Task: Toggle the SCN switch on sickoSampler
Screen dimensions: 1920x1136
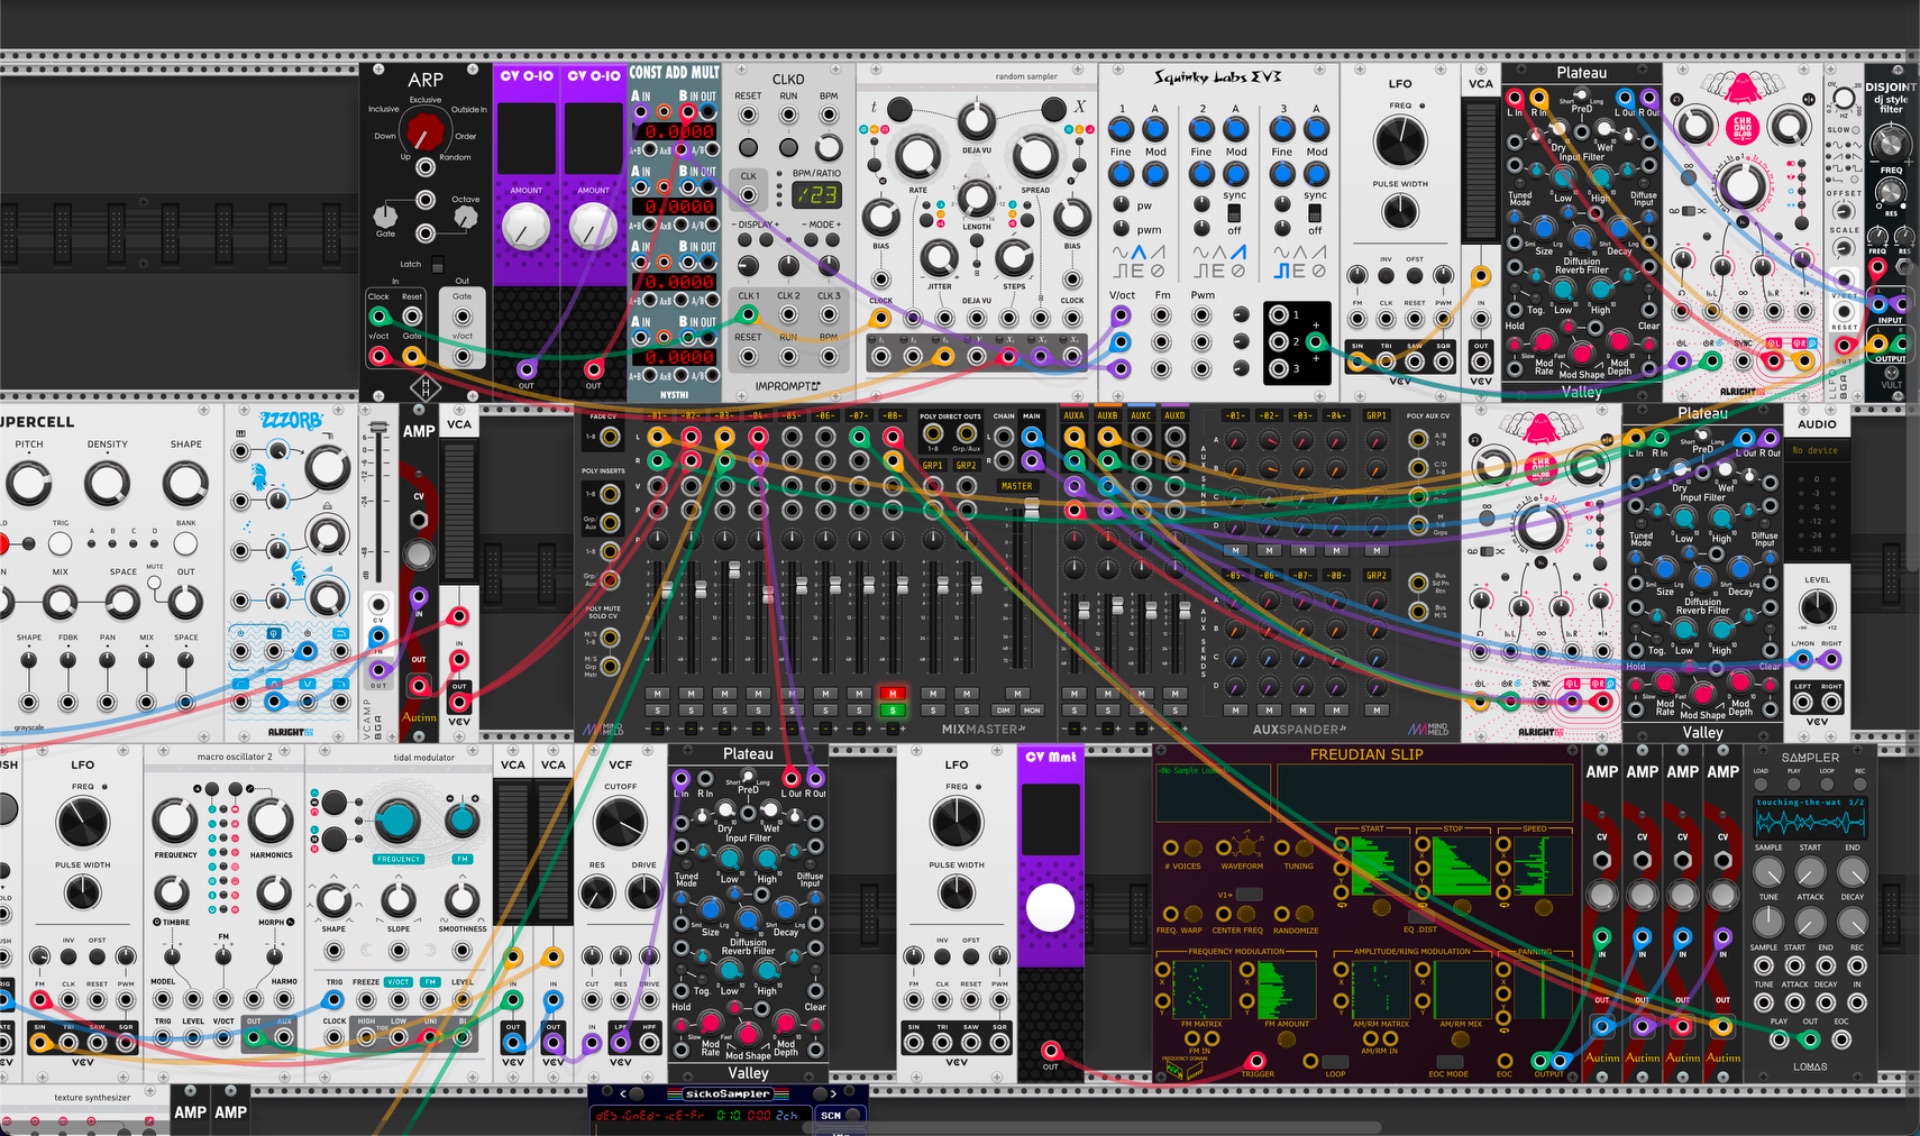Action: (852, 1115)
